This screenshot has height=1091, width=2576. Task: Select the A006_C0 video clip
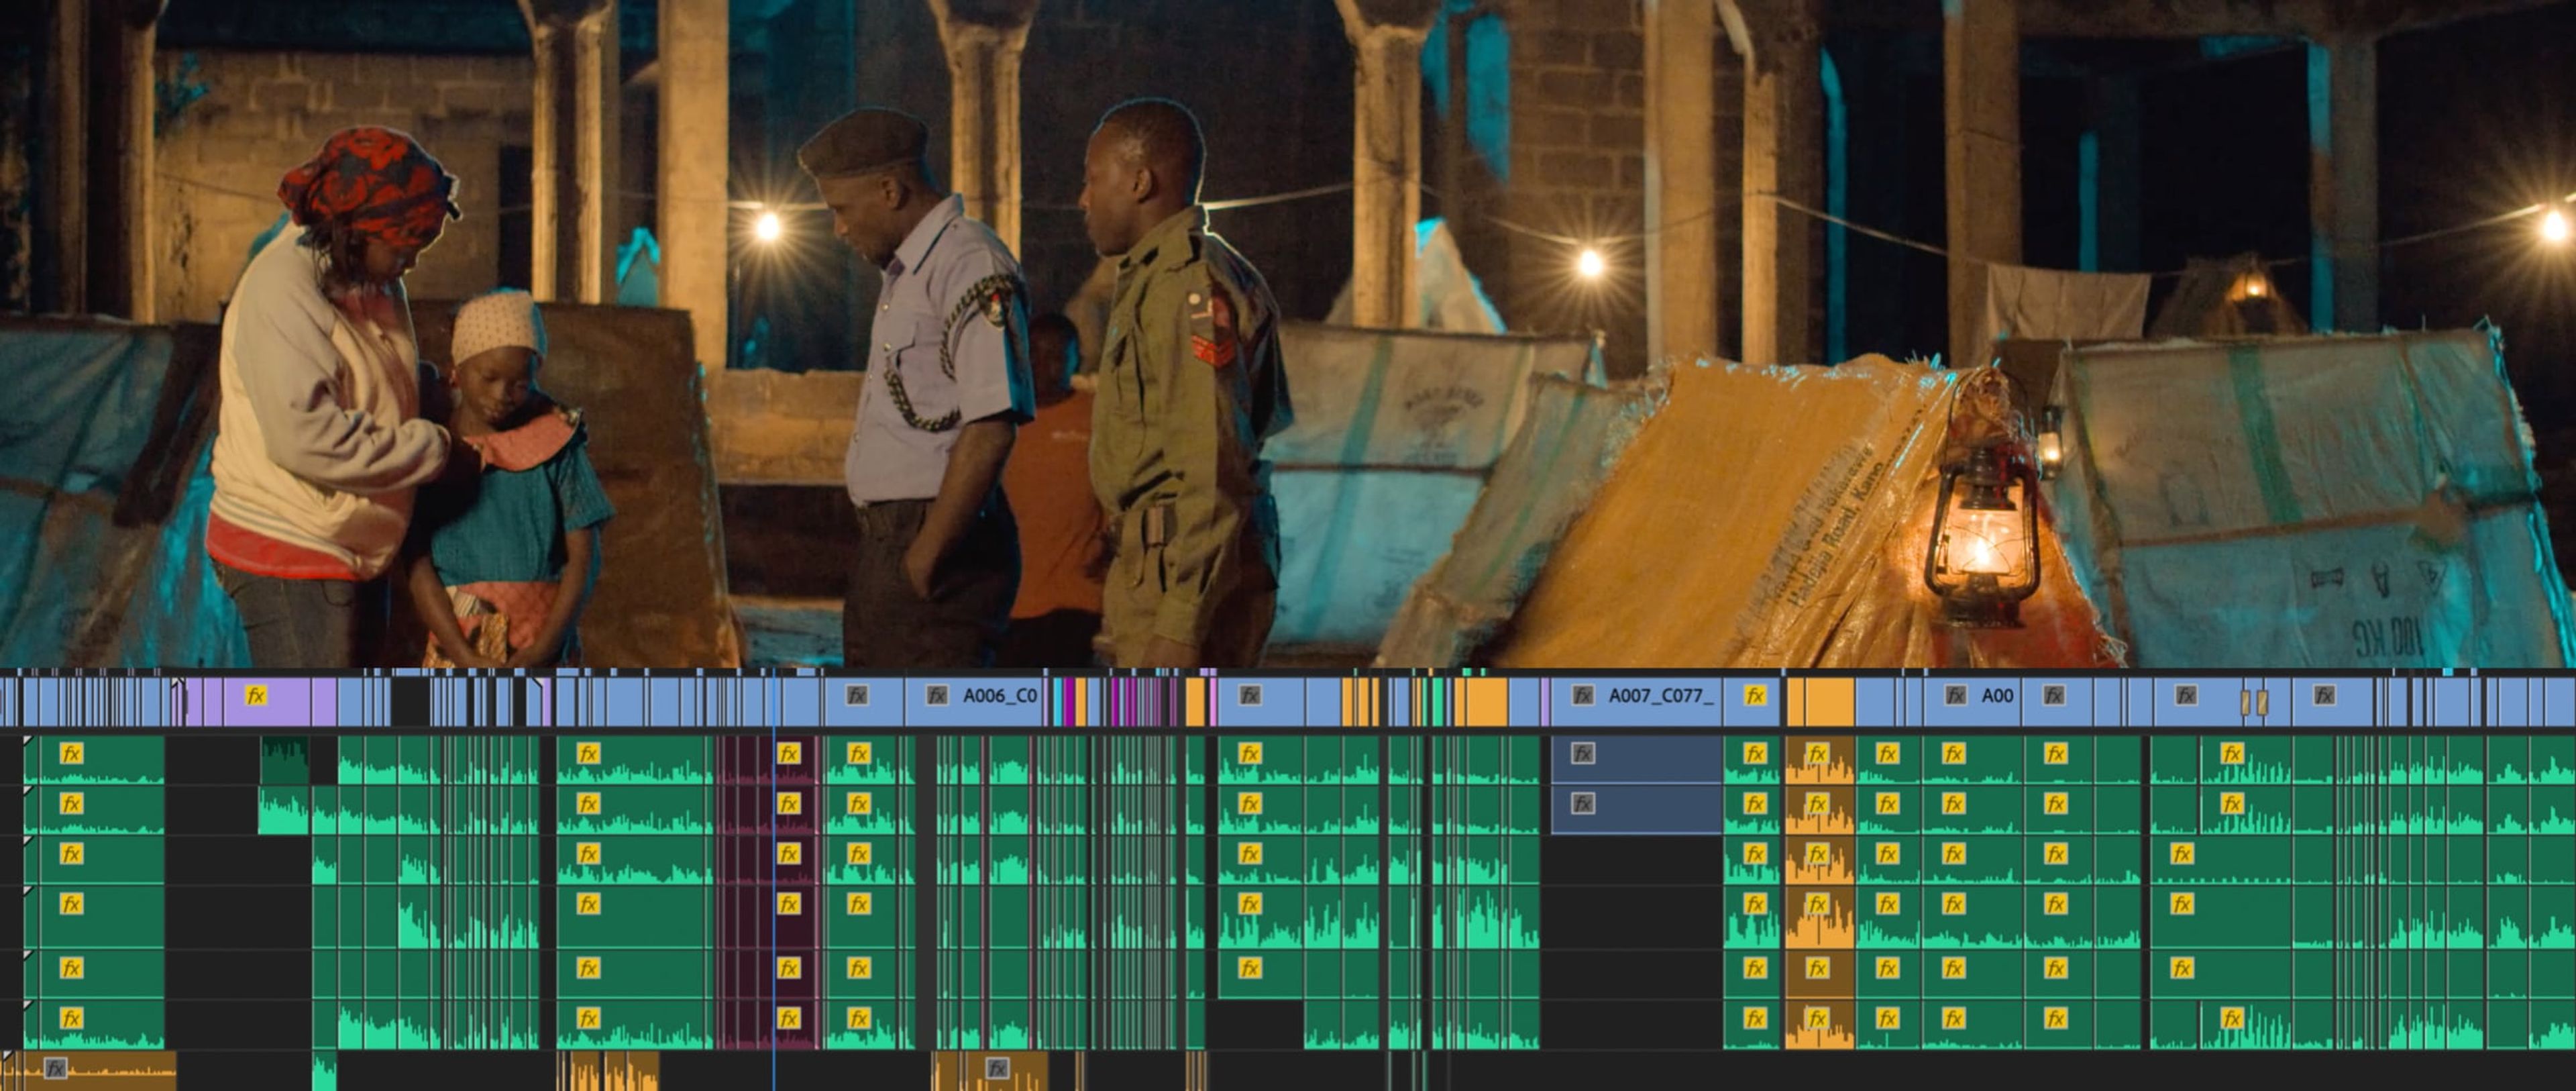[x=975, y=701]
